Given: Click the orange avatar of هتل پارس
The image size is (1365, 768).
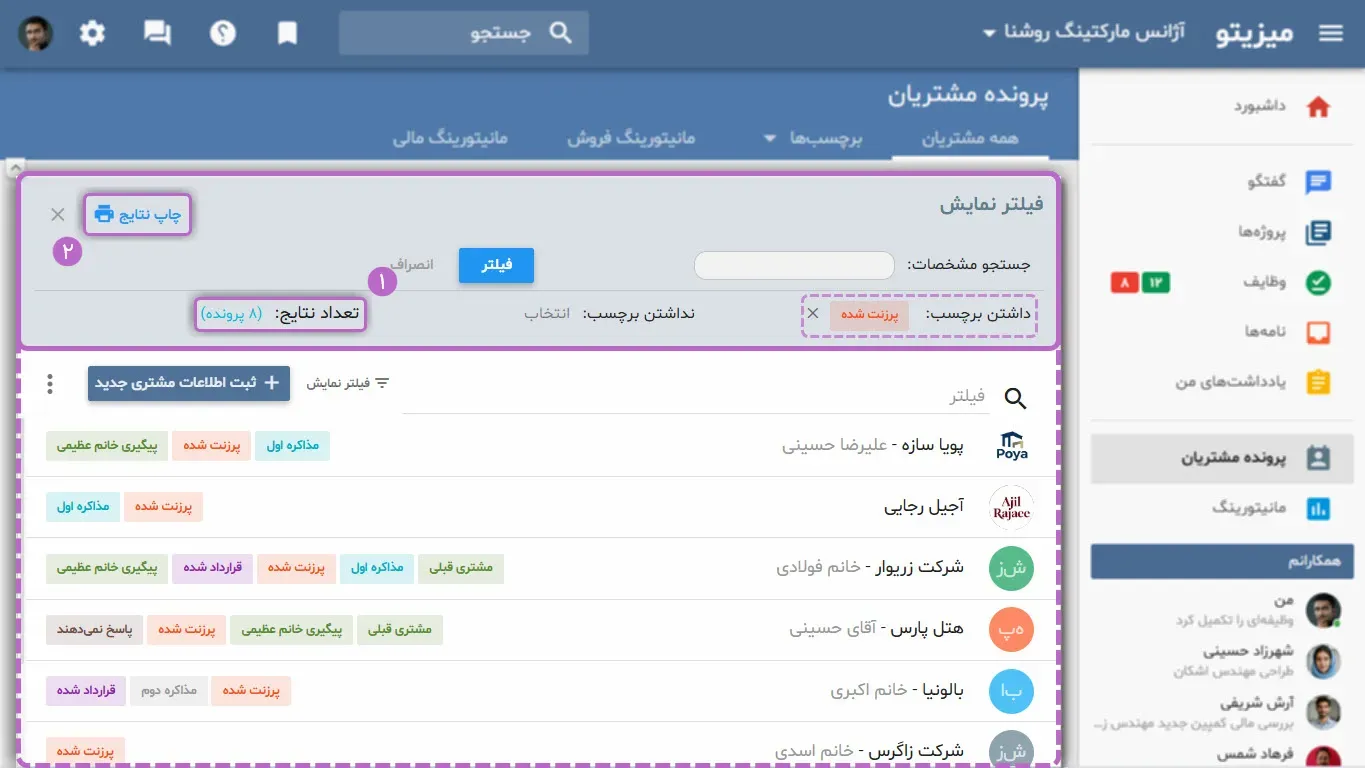Looking at the screenshot, I should [1011, 630].
